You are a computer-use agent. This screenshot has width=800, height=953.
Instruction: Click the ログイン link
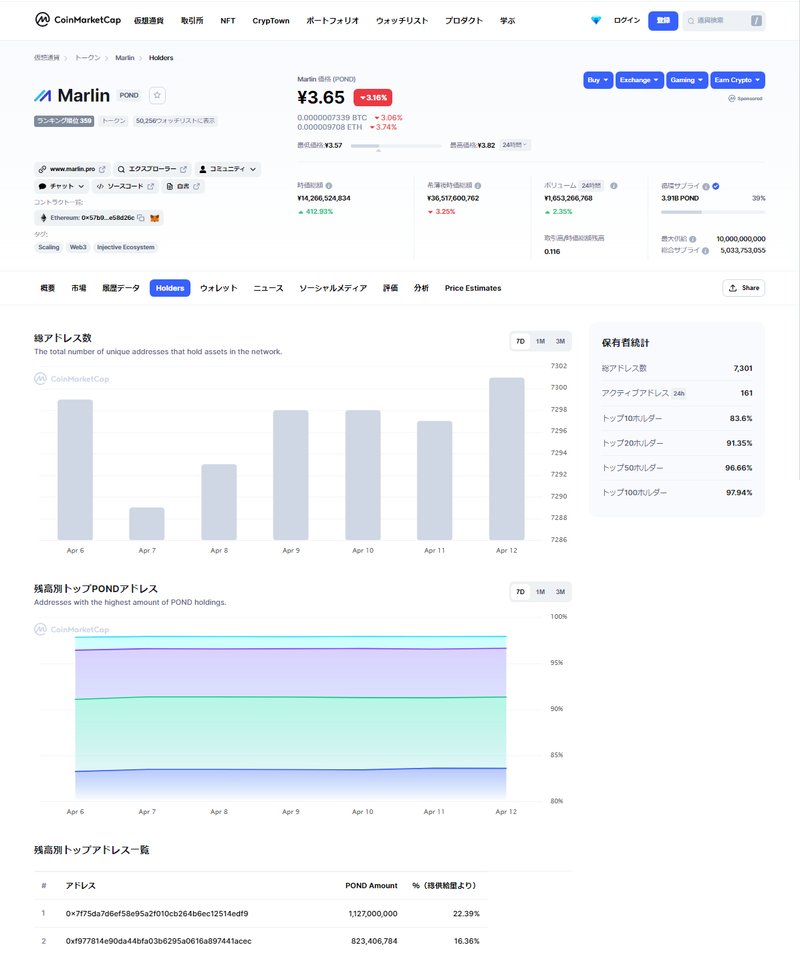tap(627, 21)
